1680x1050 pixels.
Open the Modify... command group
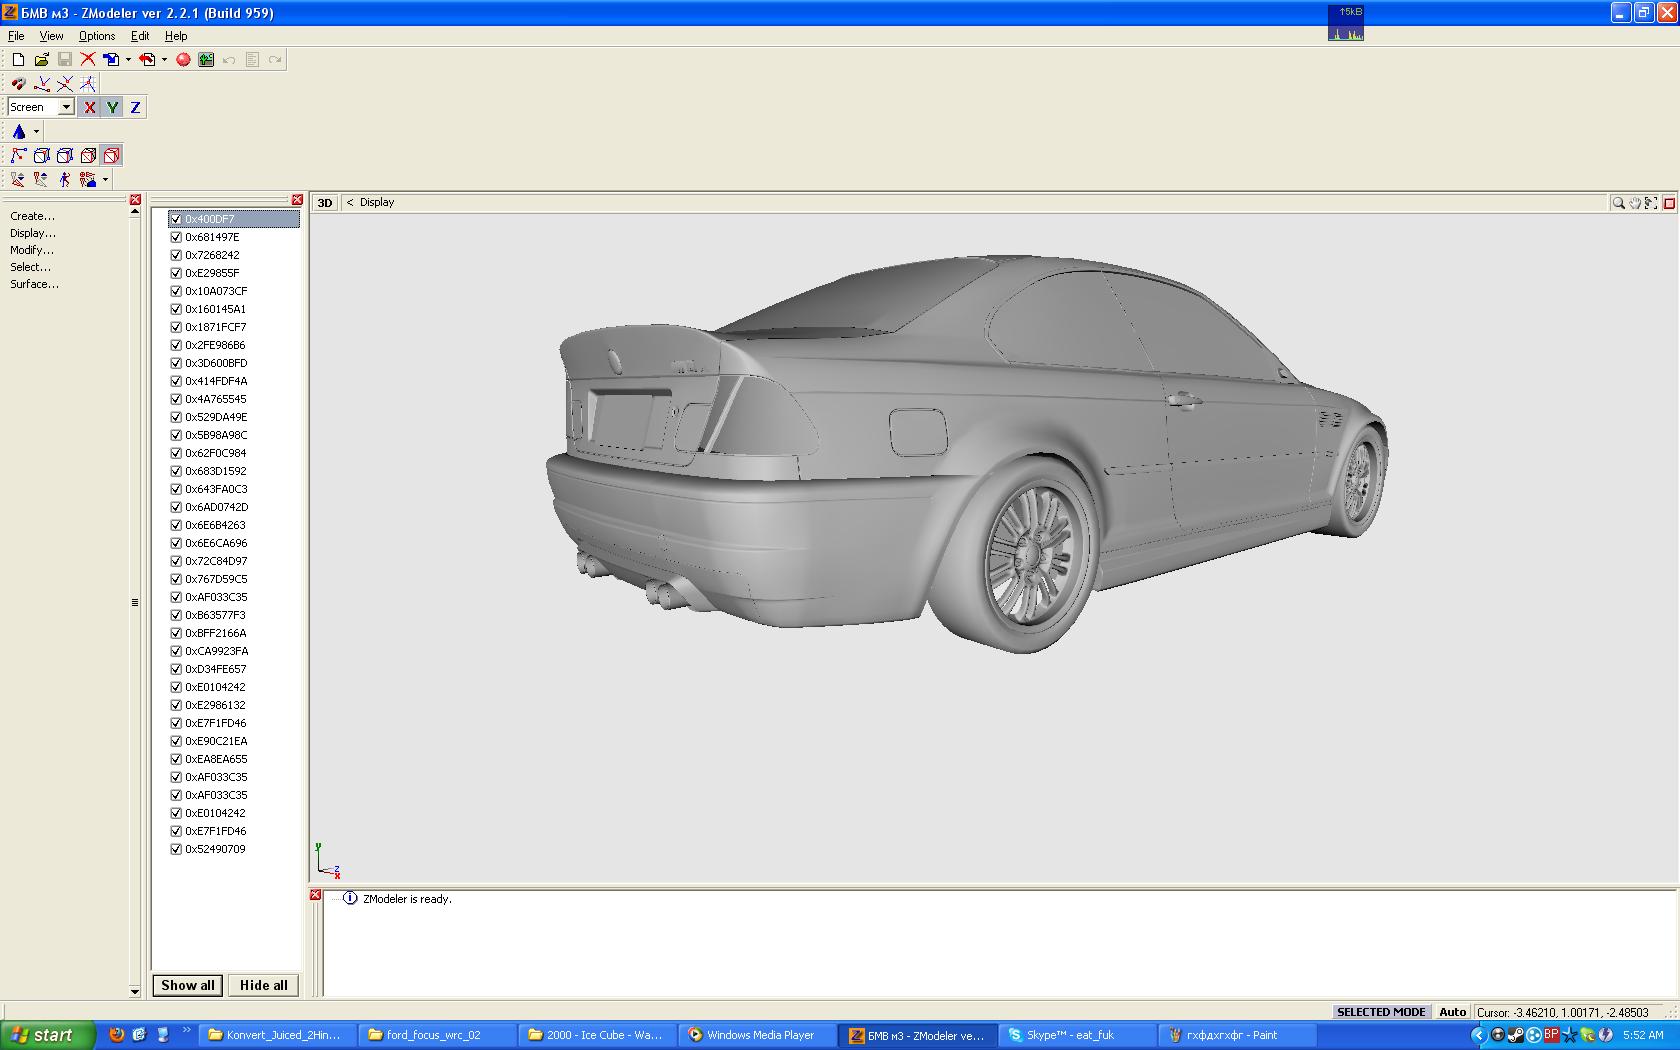pos(32,250)
